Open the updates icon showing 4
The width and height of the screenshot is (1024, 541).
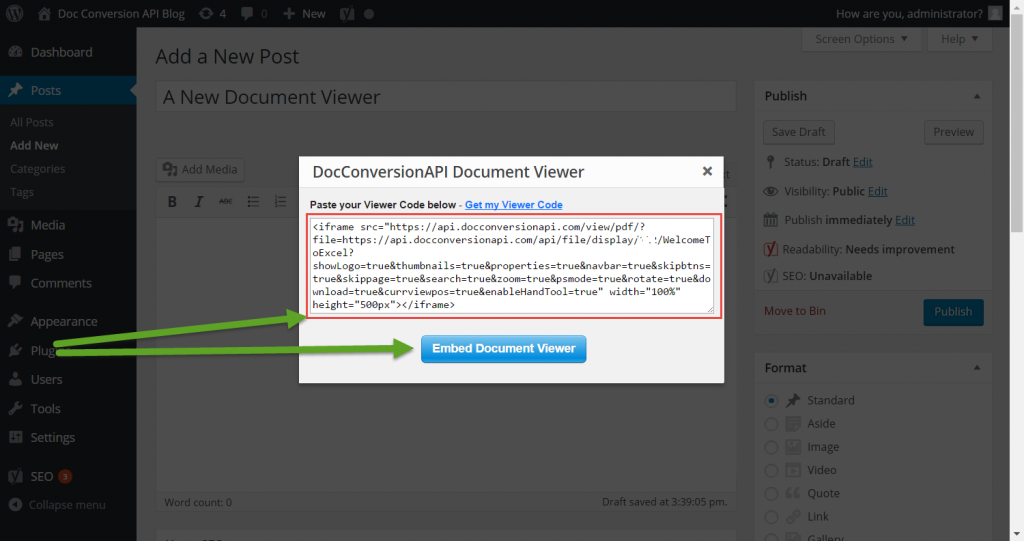coord(206,13)
